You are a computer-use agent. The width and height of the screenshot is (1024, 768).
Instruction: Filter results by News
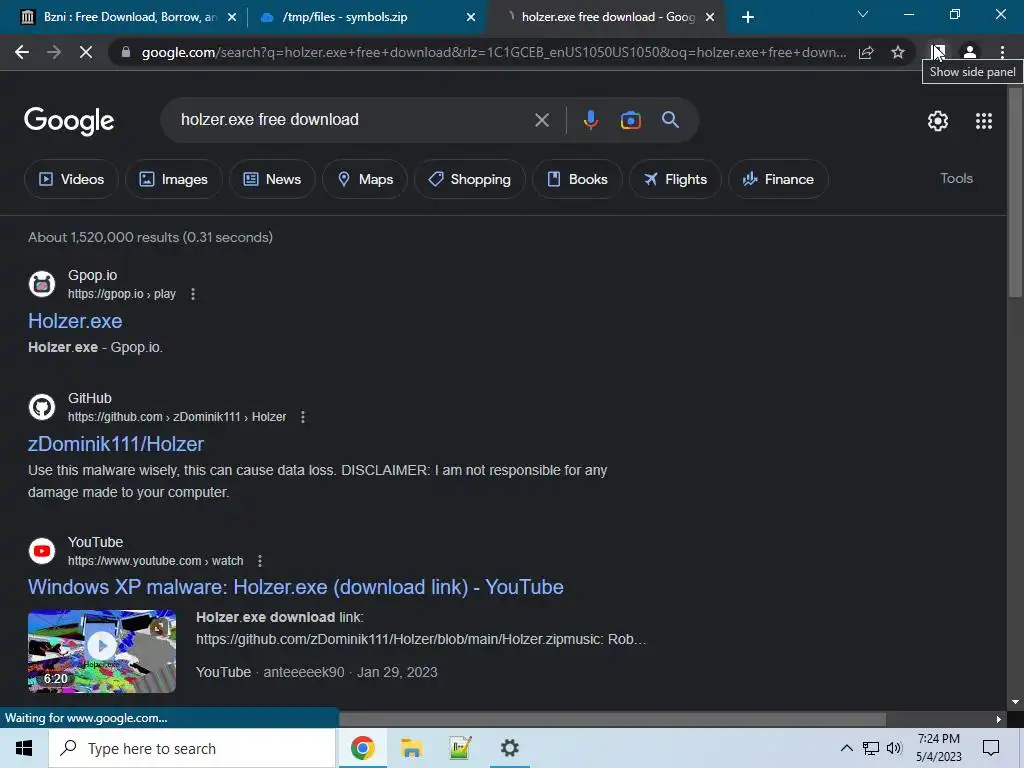[x=272, y=179]
